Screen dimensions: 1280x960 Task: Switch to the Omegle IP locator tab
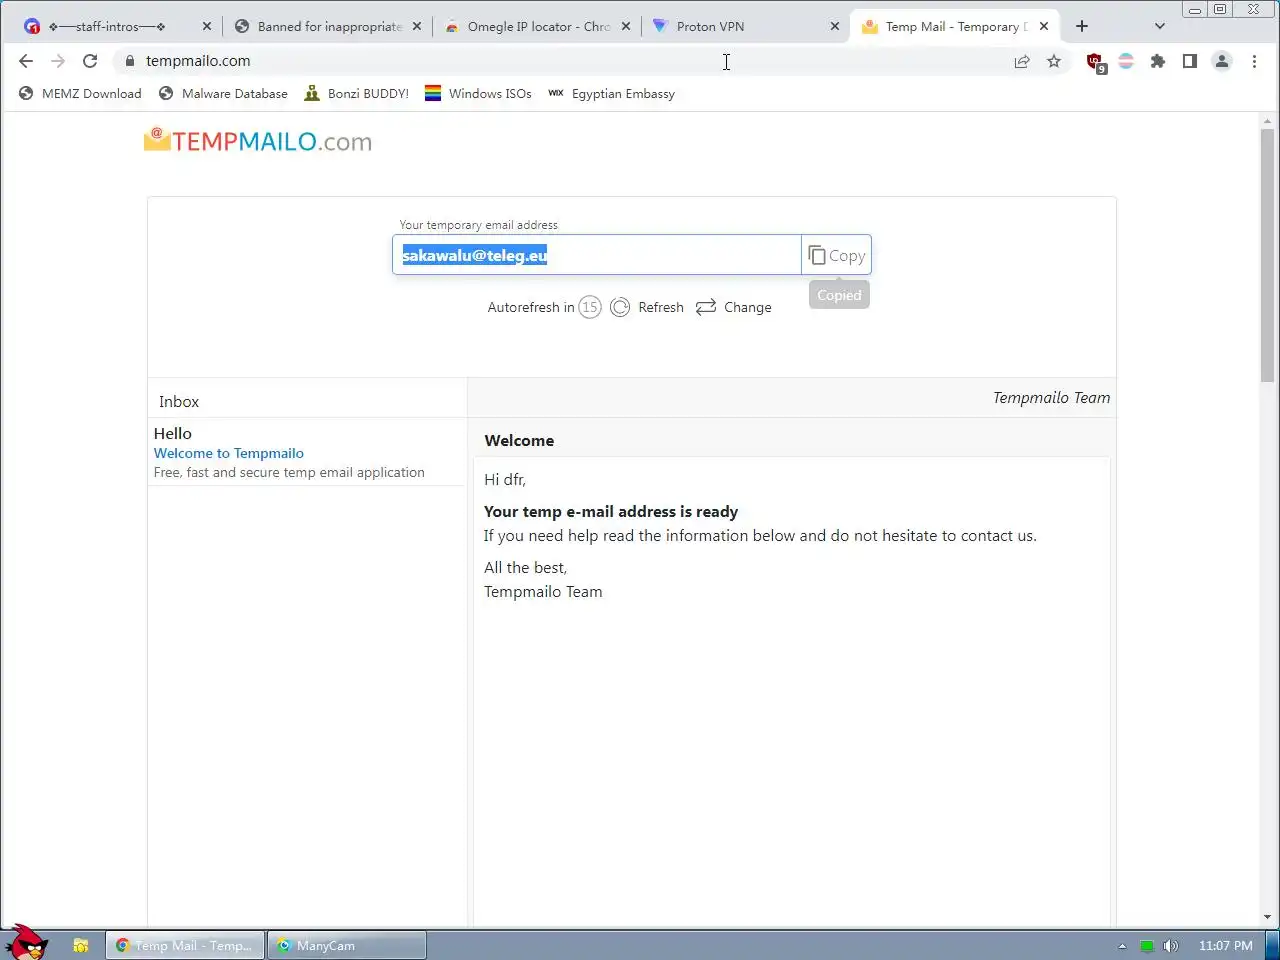(x=539, y=27)
